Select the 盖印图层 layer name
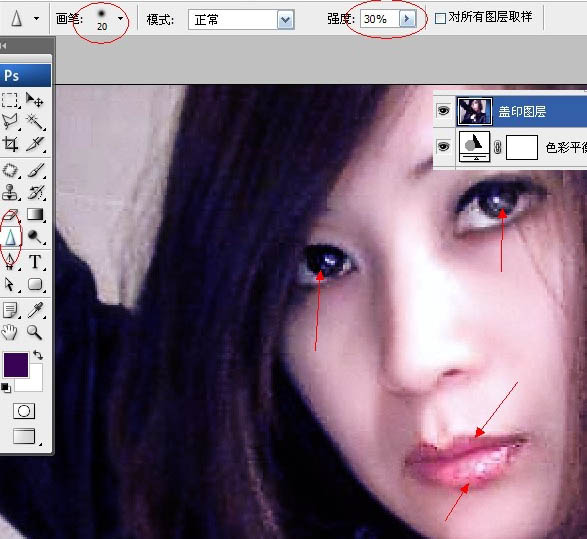 (x=522, y=112)
